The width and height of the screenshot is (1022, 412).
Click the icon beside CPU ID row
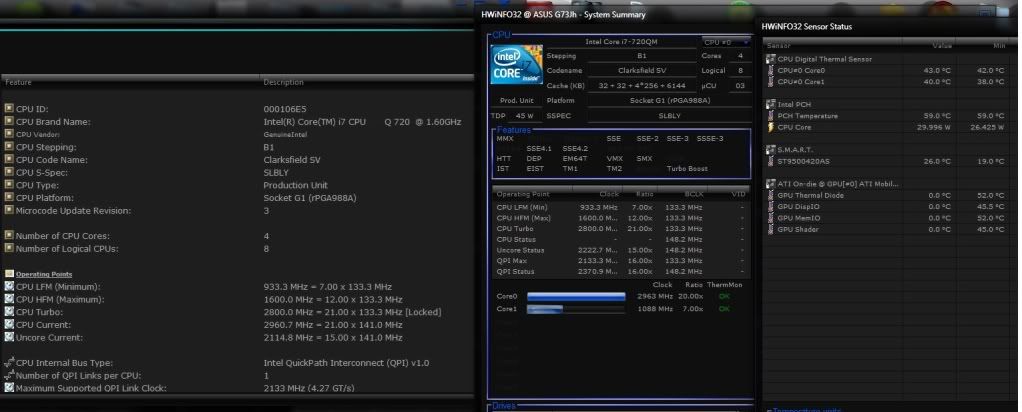pyautogui.click(x=9, y=108)
